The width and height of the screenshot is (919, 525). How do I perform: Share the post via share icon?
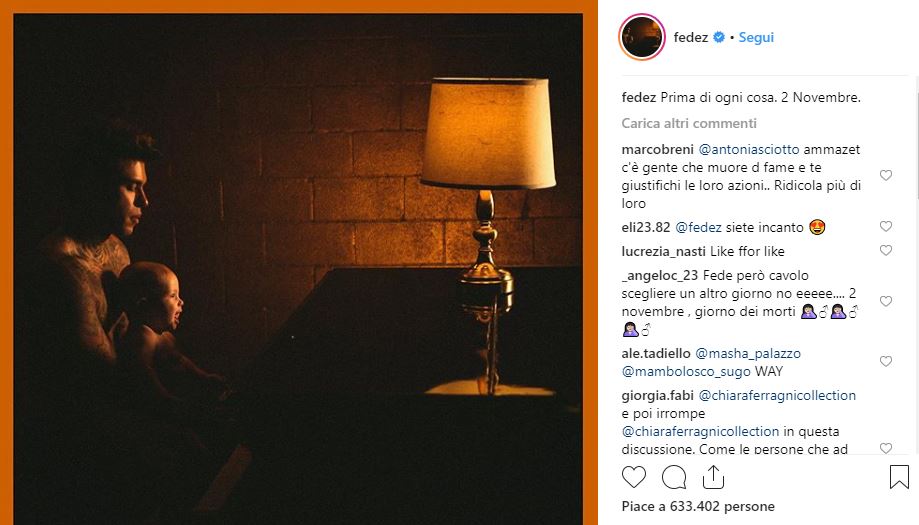click(x=714, y=477)
